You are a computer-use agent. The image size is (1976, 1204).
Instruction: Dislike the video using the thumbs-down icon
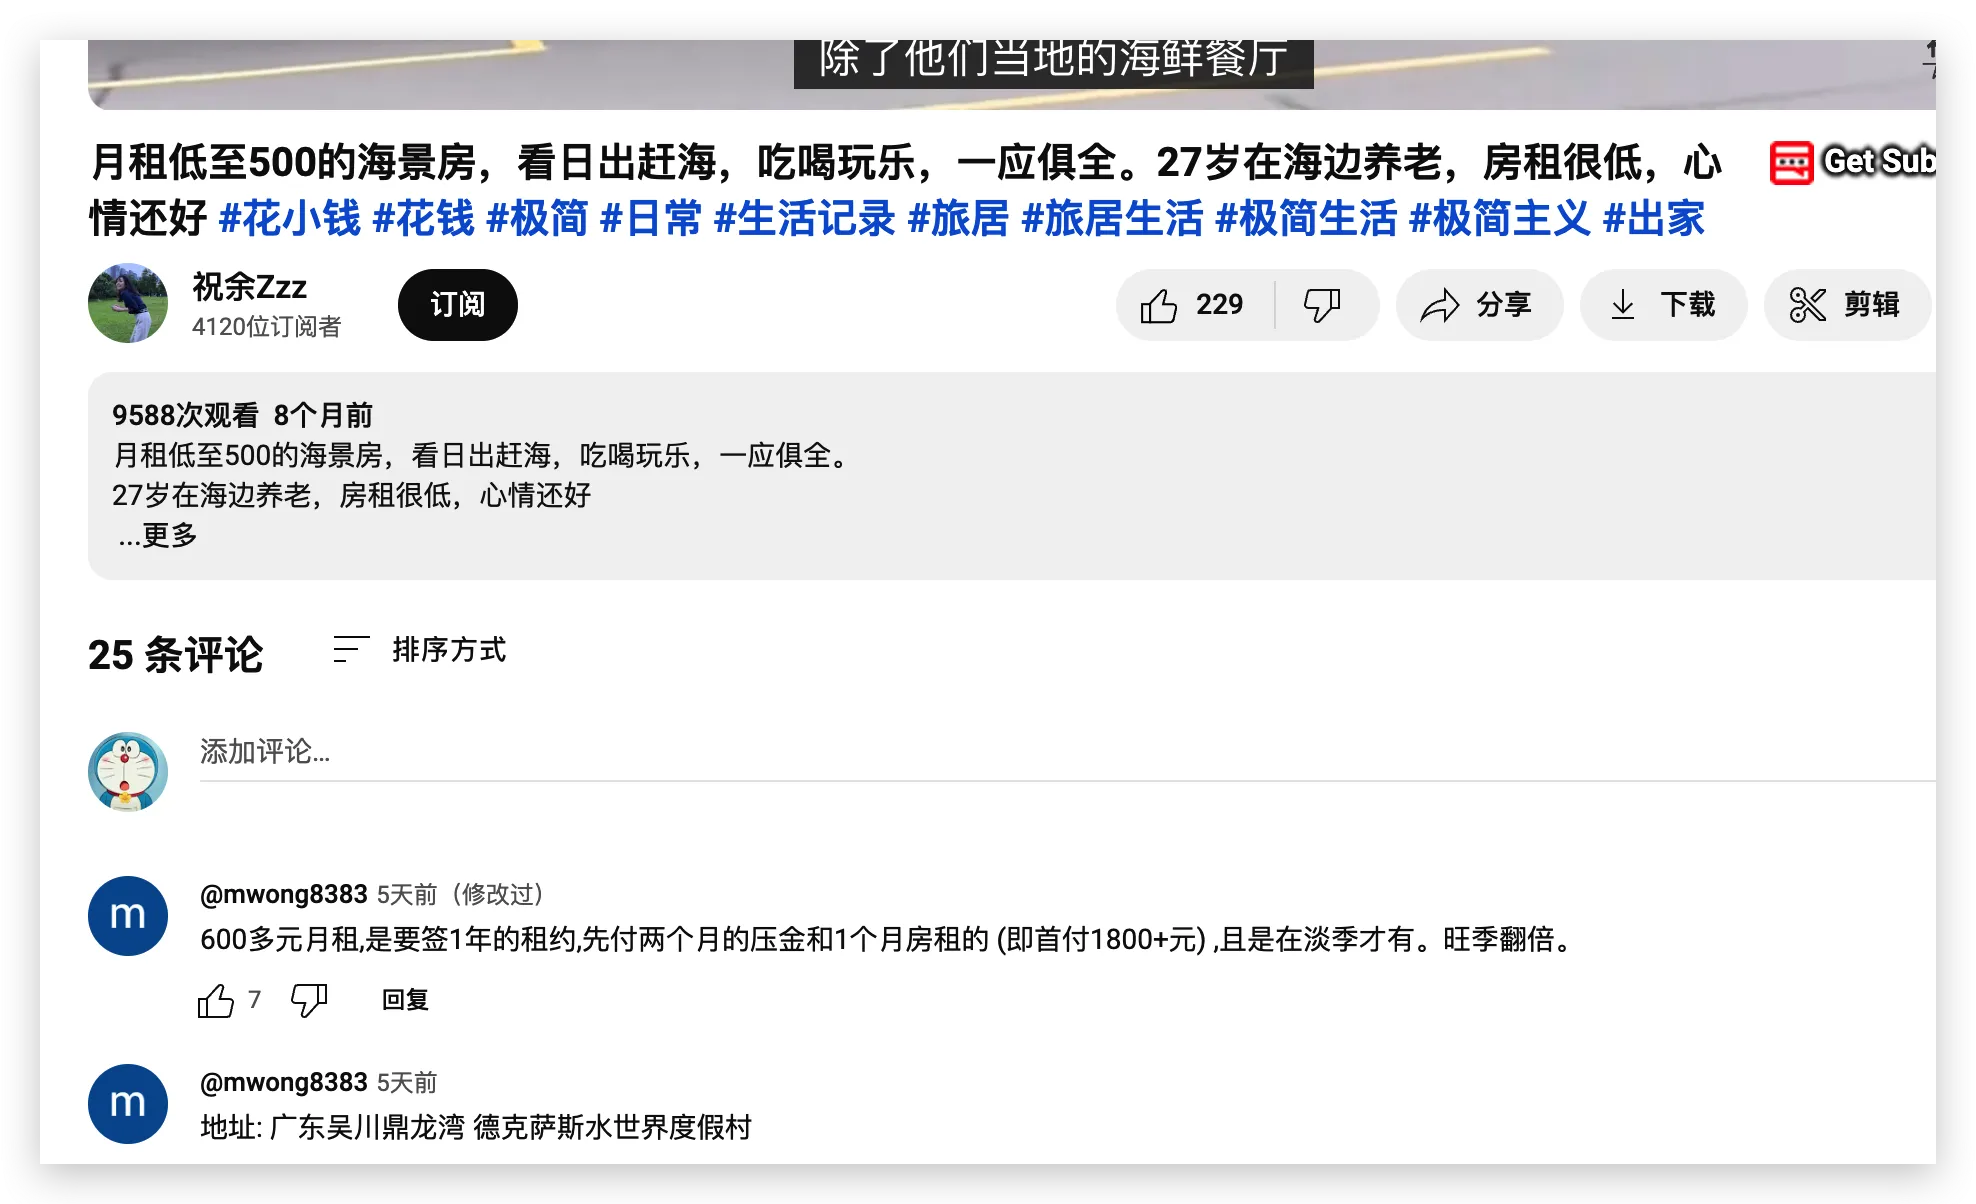1322,305
